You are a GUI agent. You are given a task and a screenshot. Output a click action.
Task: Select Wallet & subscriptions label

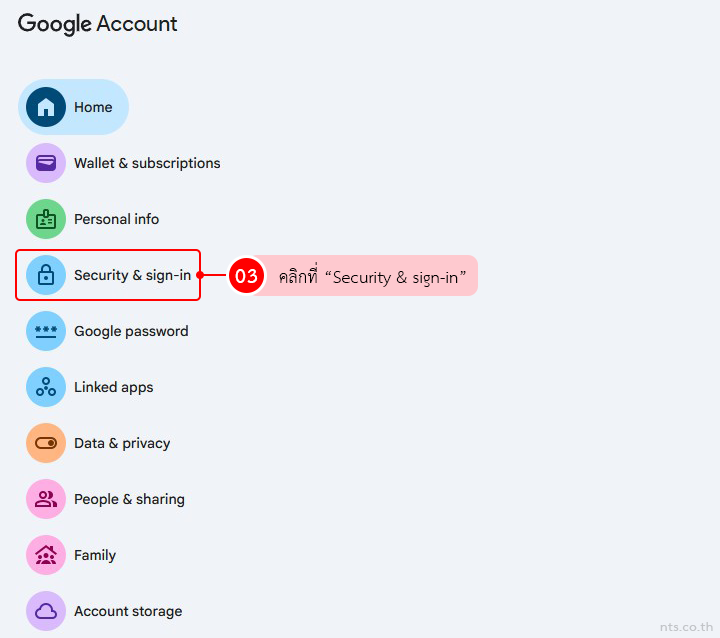tap(147, 163)
